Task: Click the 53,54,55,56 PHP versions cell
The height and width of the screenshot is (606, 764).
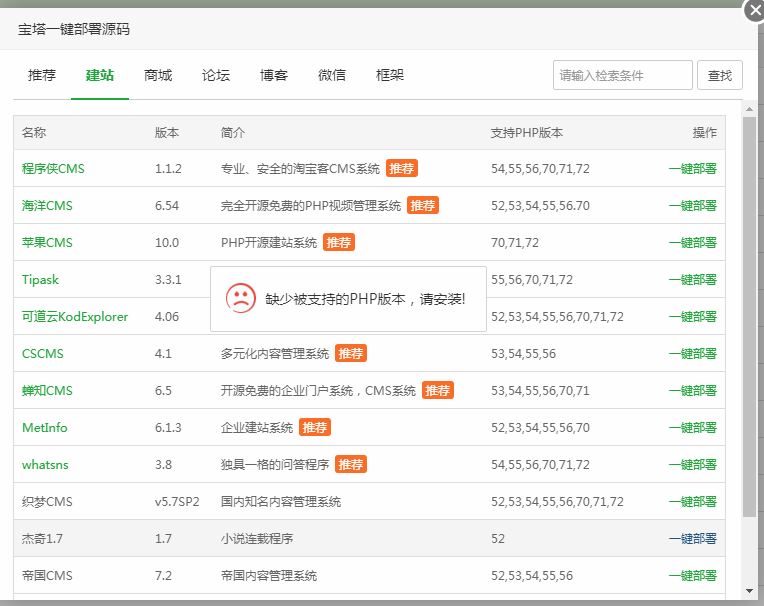Action: point(523,354)
